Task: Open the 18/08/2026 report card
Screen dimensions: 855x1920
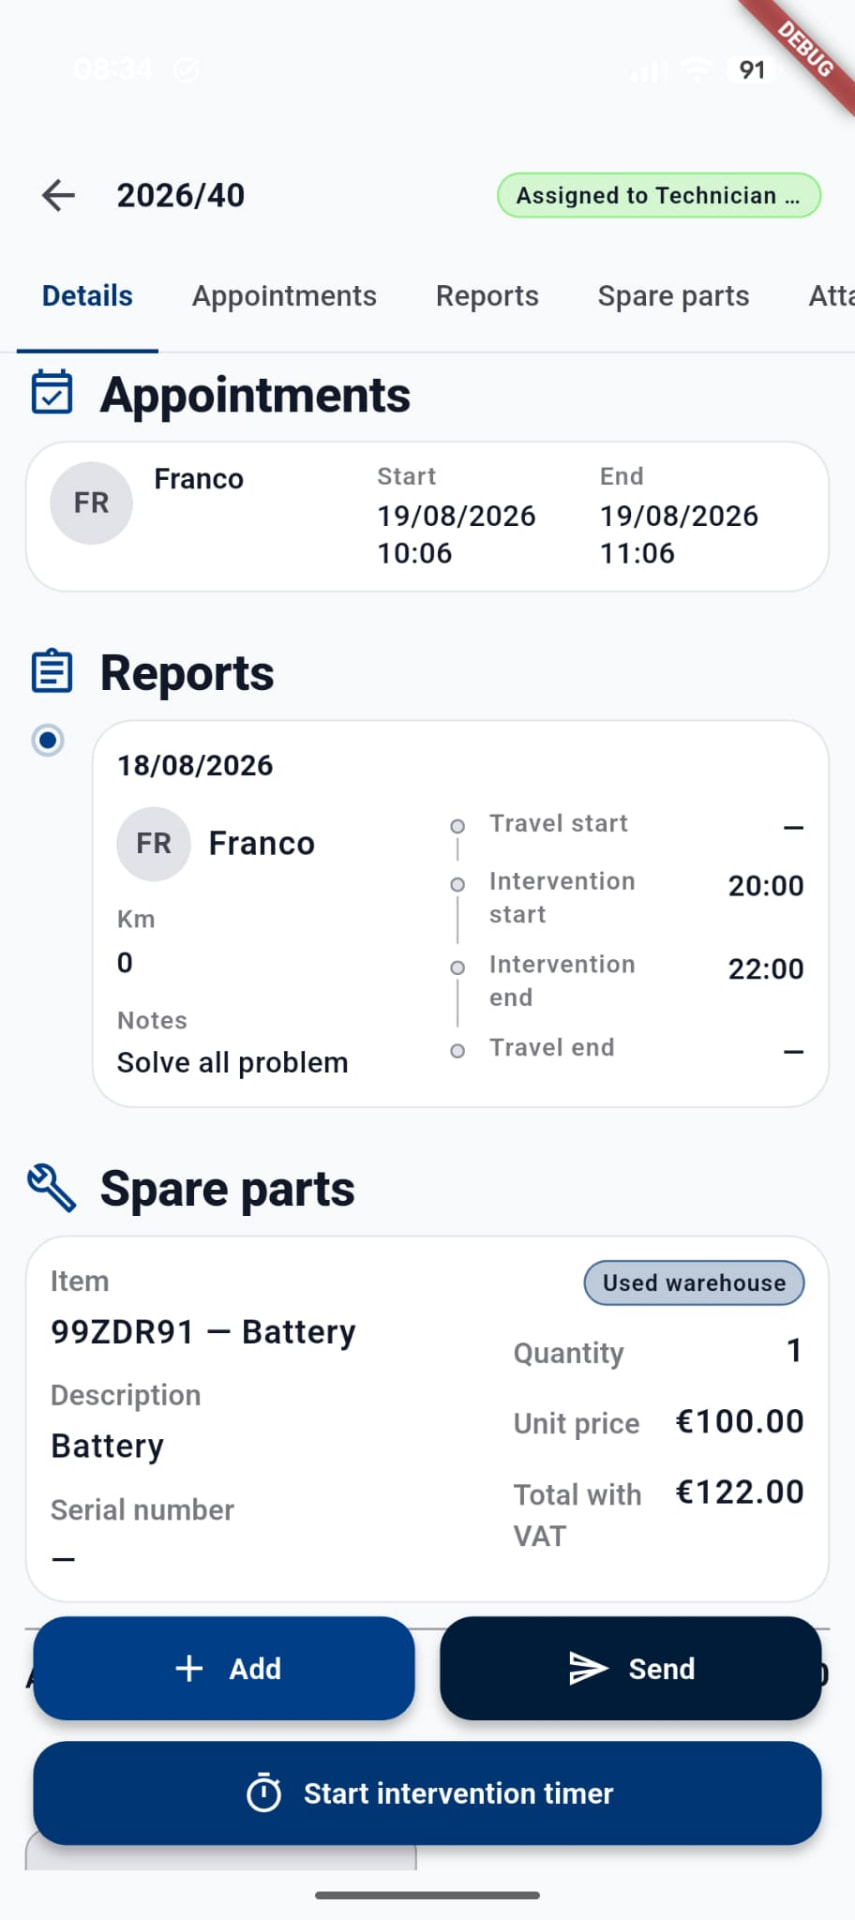Action: [460, 913]
